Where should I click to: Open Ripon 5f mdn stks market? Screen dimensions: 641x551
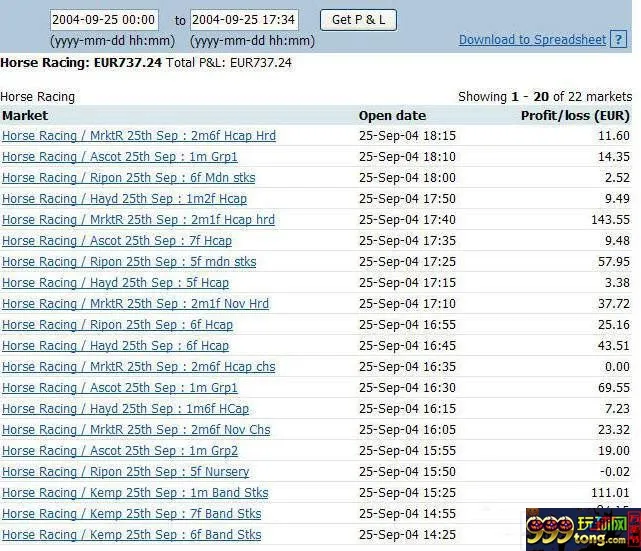point(129,262)
